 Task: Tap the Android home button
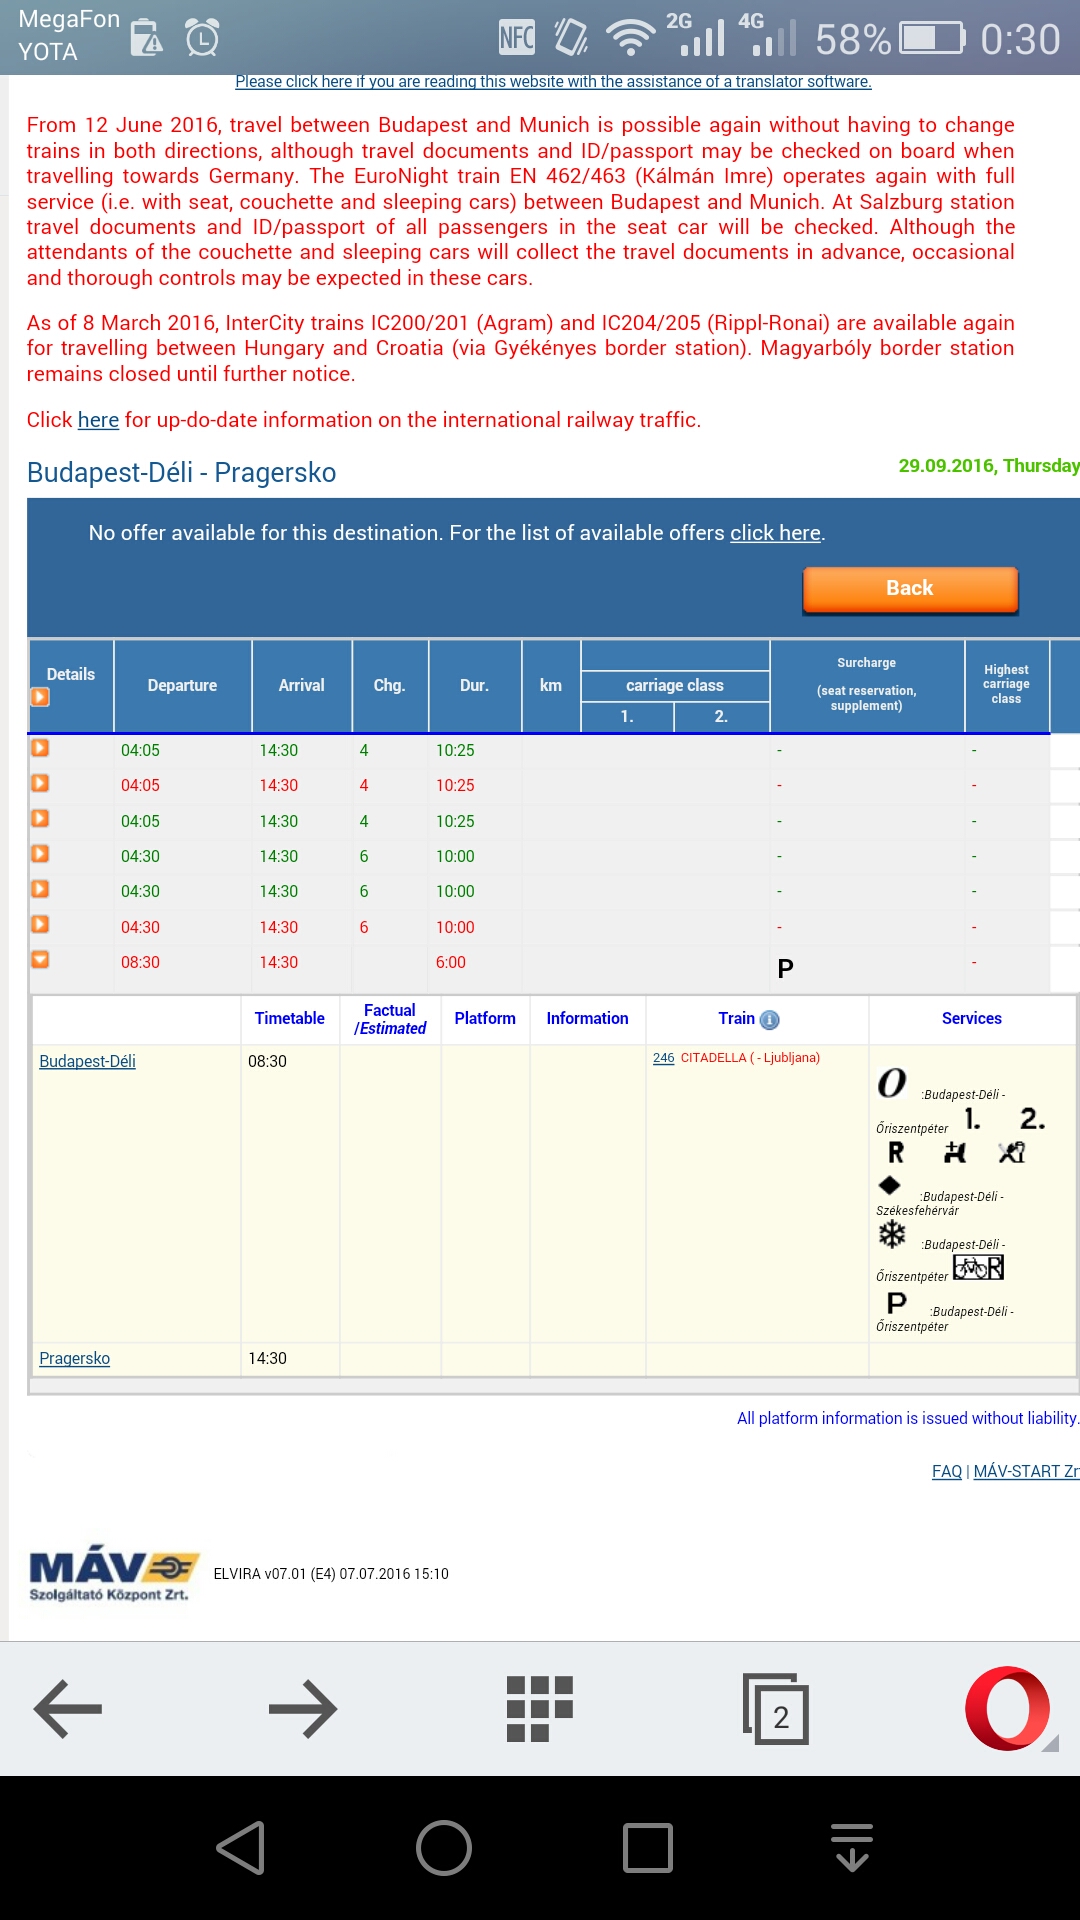[x=443, y=1848]
